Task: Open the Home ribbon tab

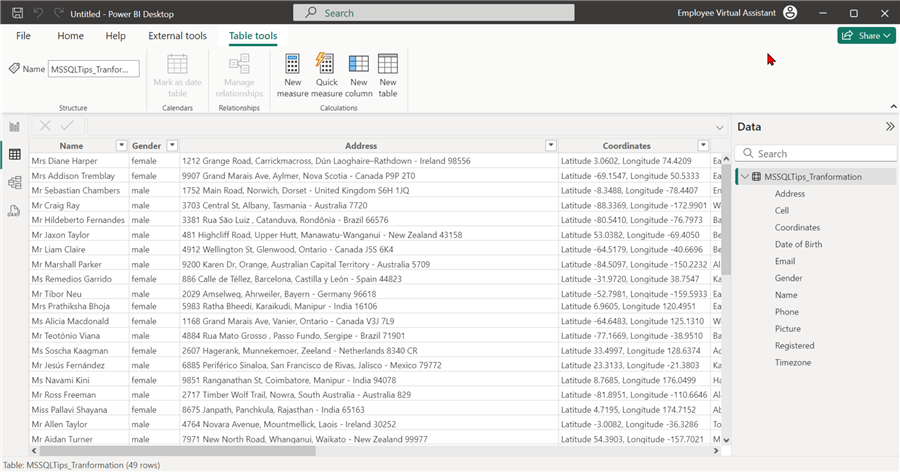Action: click(70, 36)
